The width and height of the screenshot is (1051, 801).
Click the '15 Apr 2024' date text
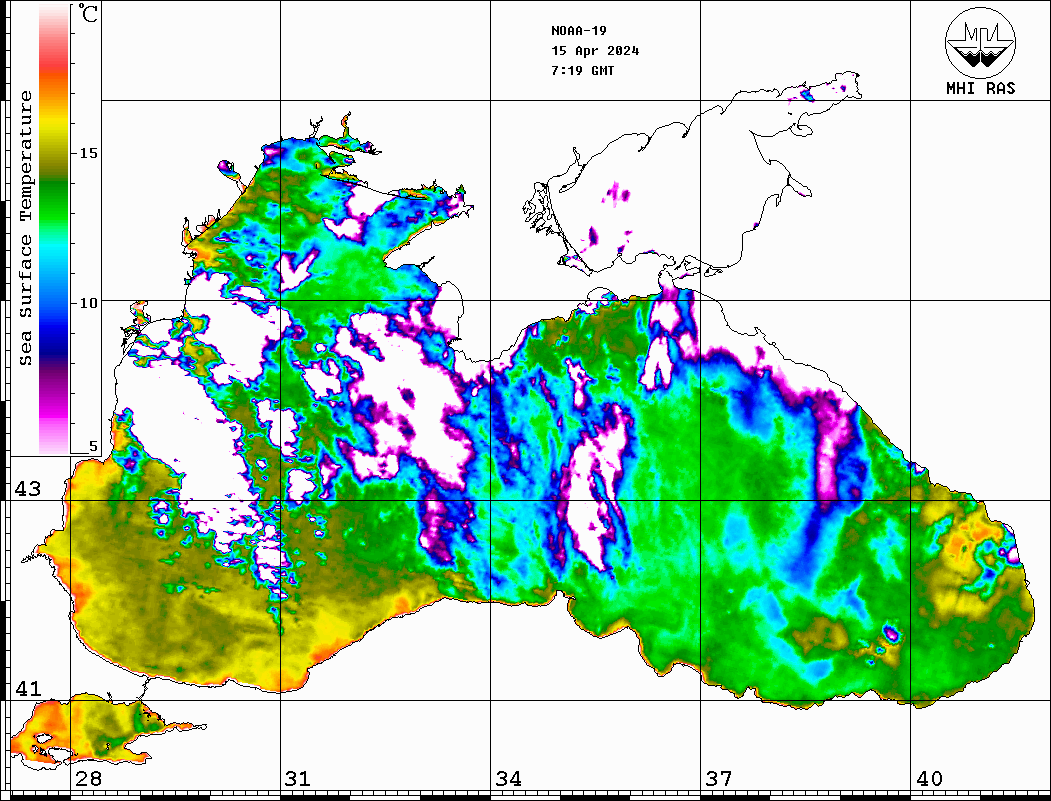[595, 51]
